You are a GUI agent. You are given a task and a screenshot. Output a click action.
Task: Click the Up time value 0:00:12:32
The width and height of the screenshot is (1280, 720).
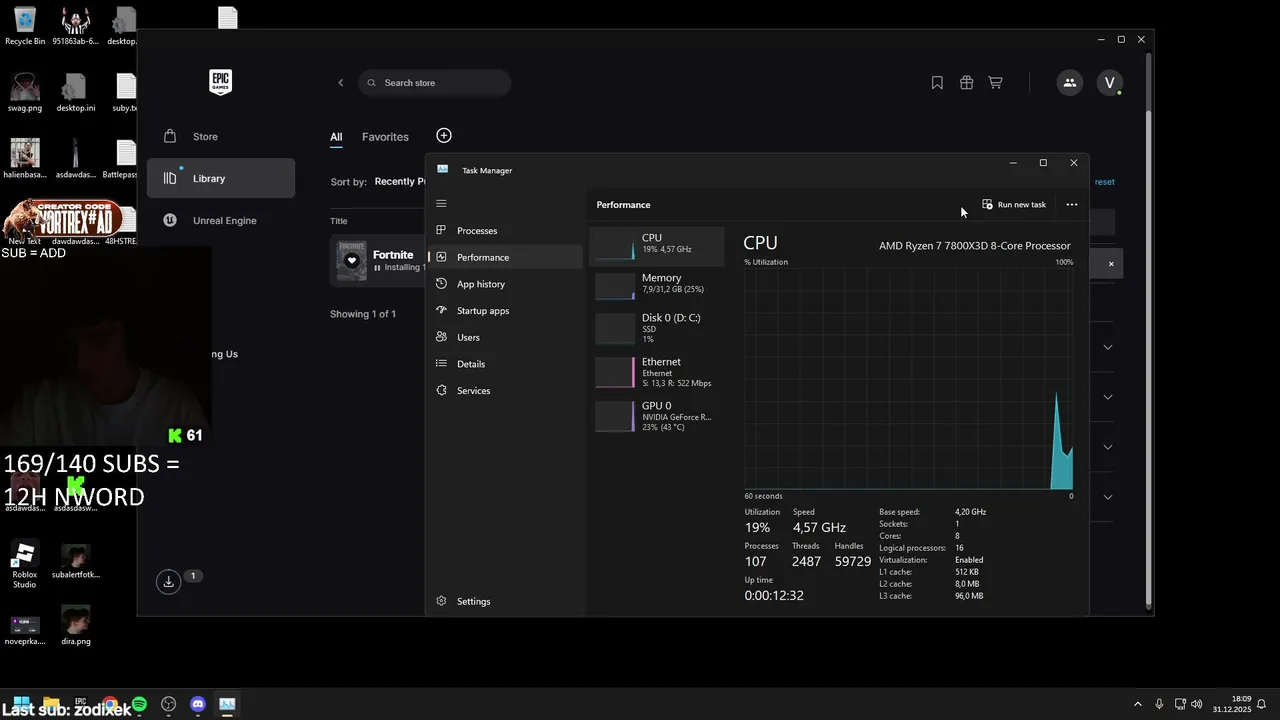774,596
